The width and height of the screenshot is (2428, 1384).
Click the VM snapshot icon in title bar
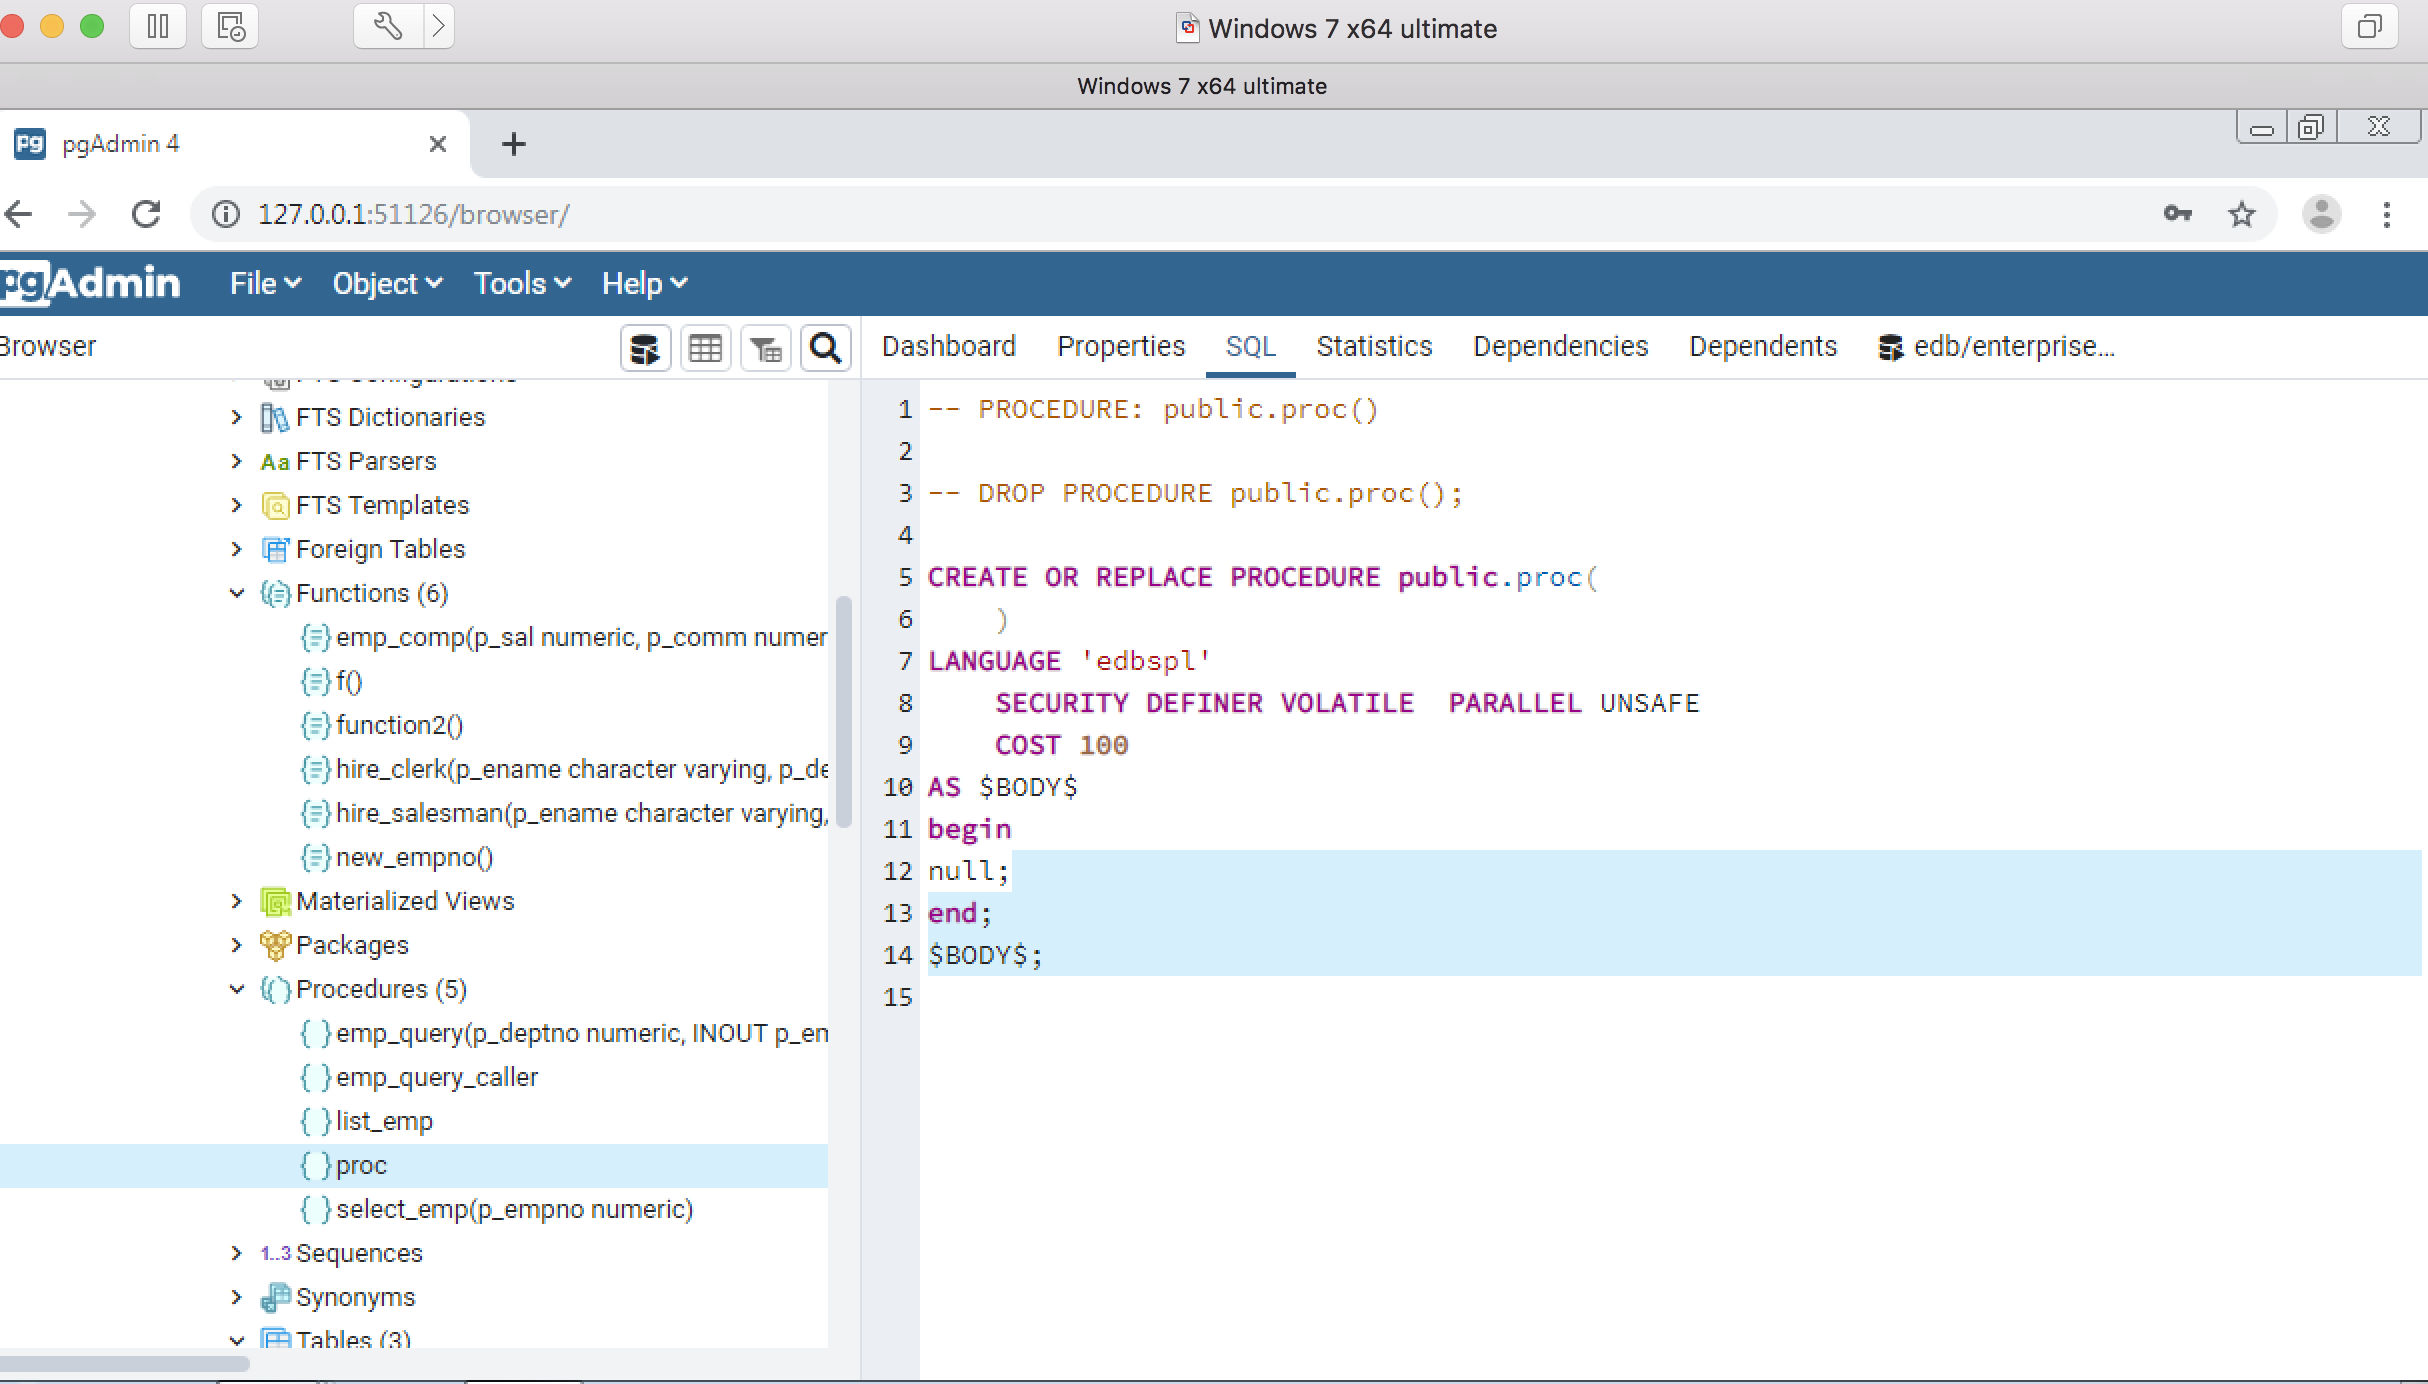230,26
